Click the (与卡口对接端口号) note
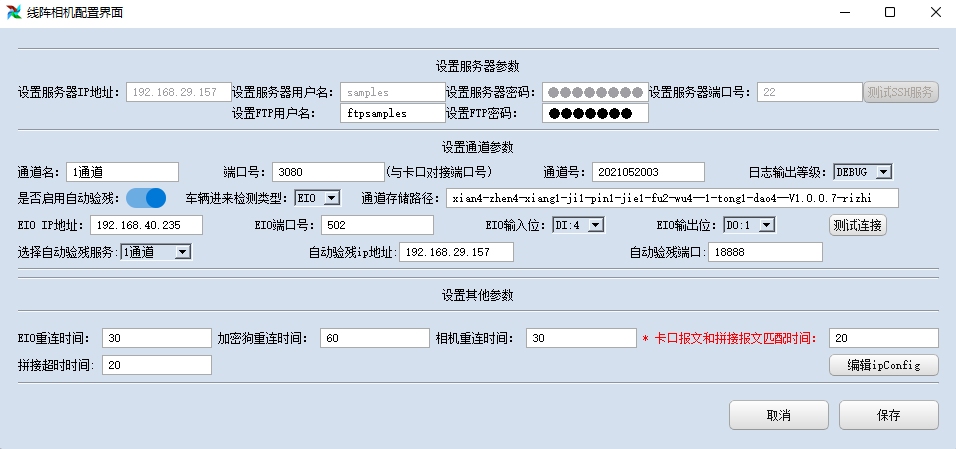 [438, 171]
